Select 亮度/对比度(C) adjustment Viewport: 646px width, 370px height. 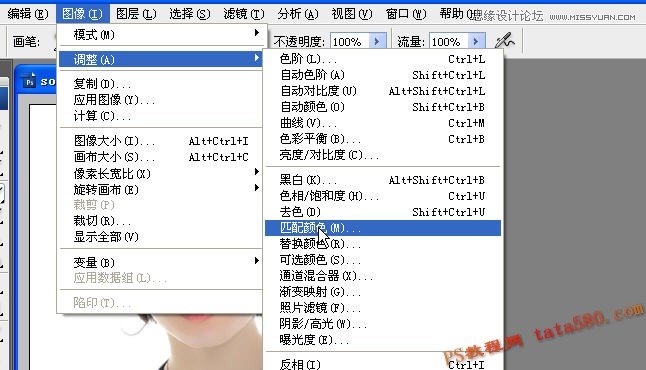tap(383, 155)
